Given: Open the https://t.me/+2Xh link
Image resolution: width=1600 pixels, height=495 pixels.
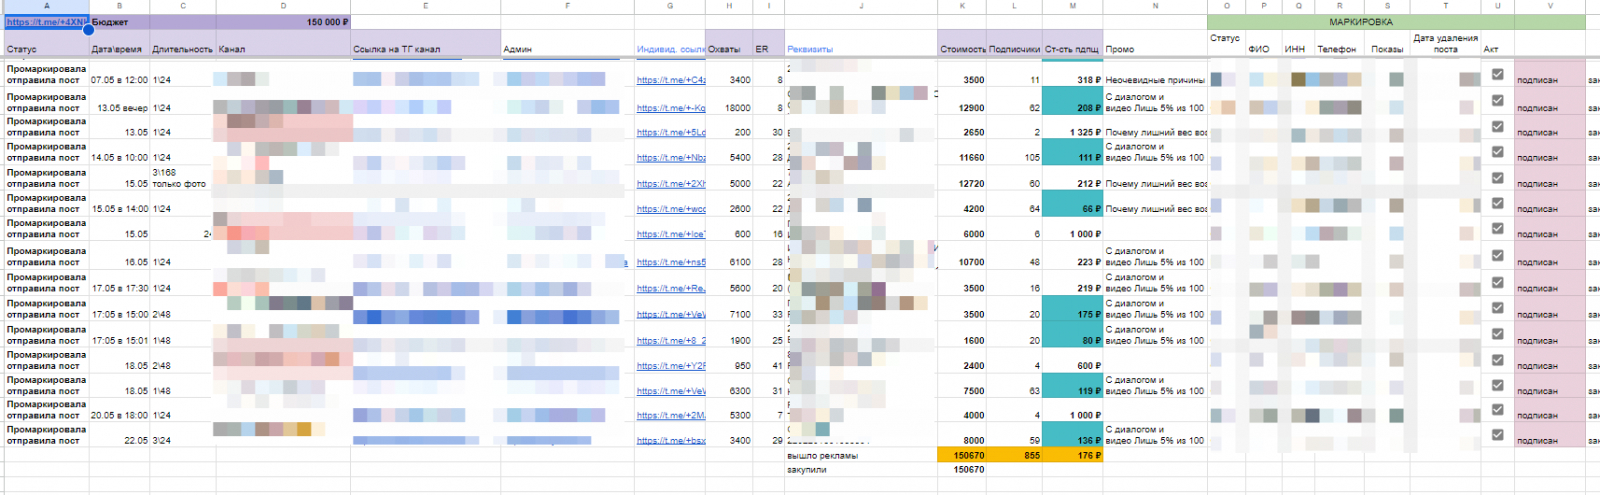Looking at the screenshot, I should coord(671,184).
